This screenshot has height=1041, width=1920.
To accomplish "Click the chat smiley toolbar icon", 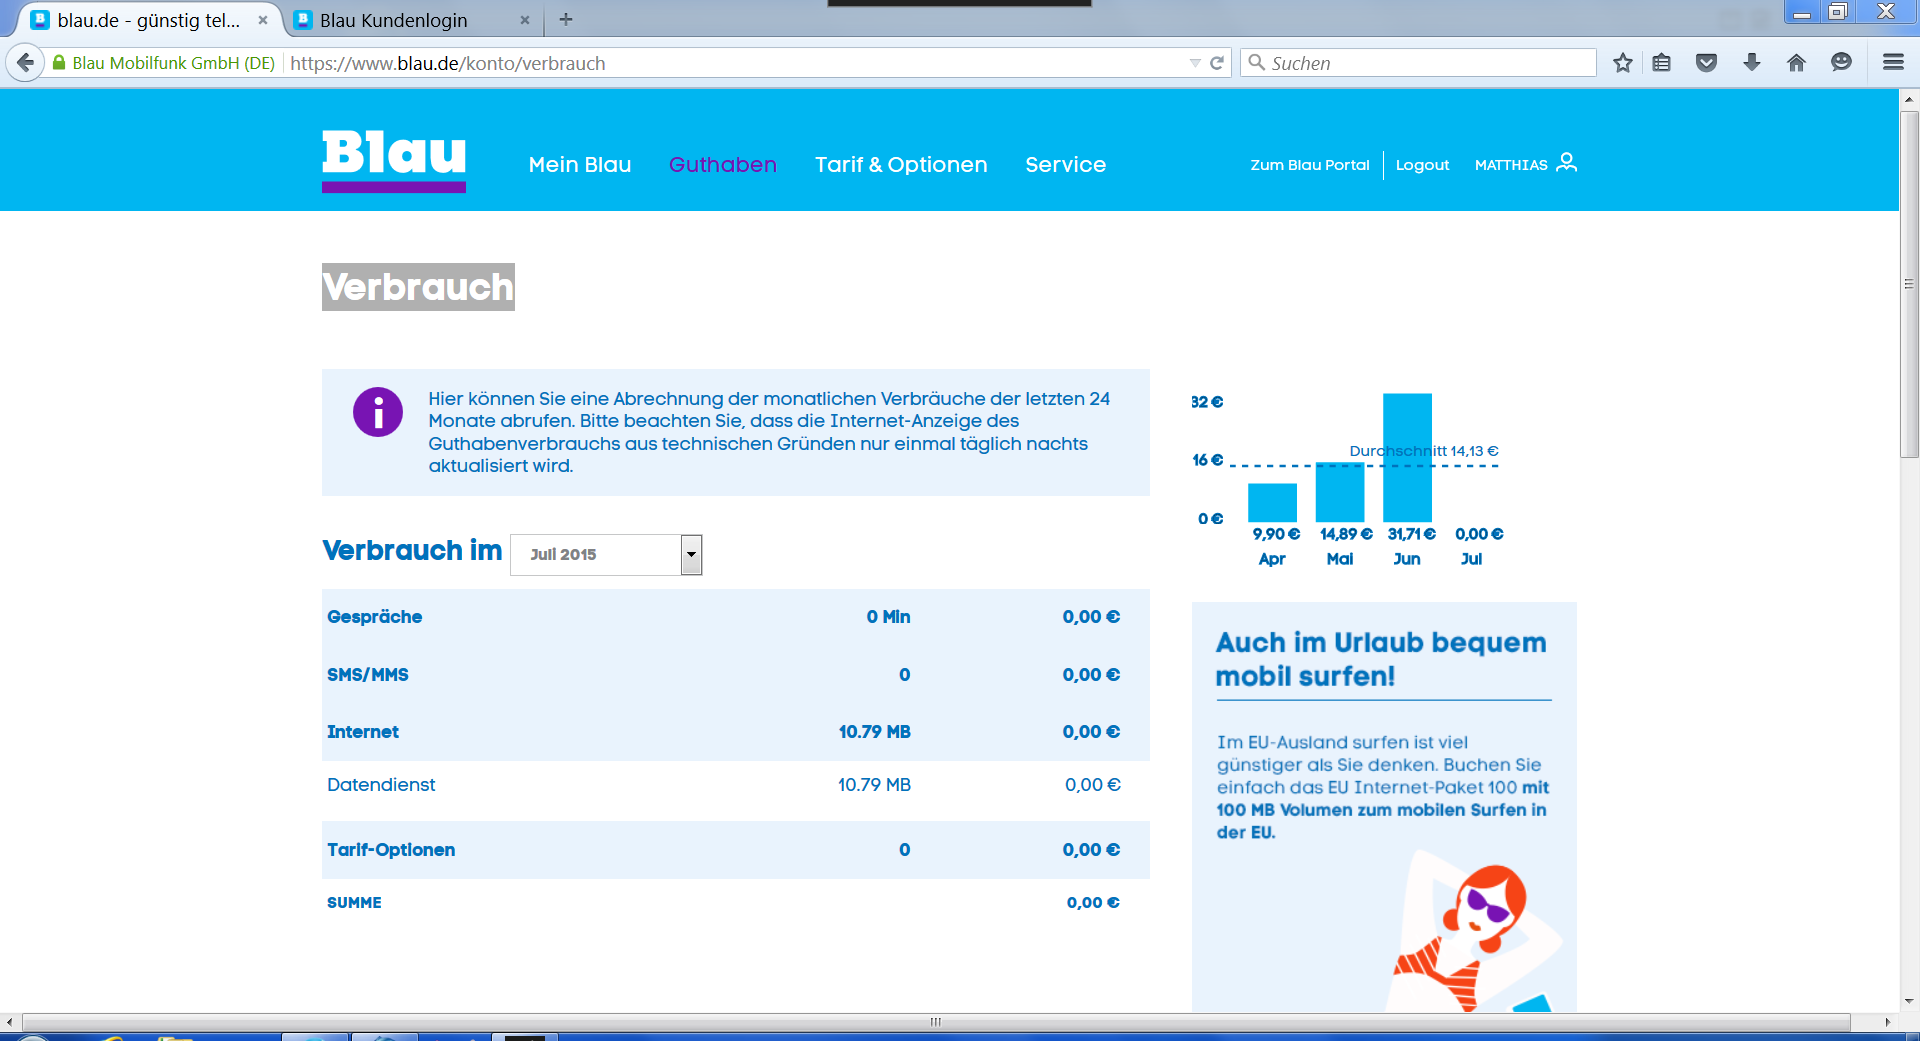I will tap(1841, 63).
